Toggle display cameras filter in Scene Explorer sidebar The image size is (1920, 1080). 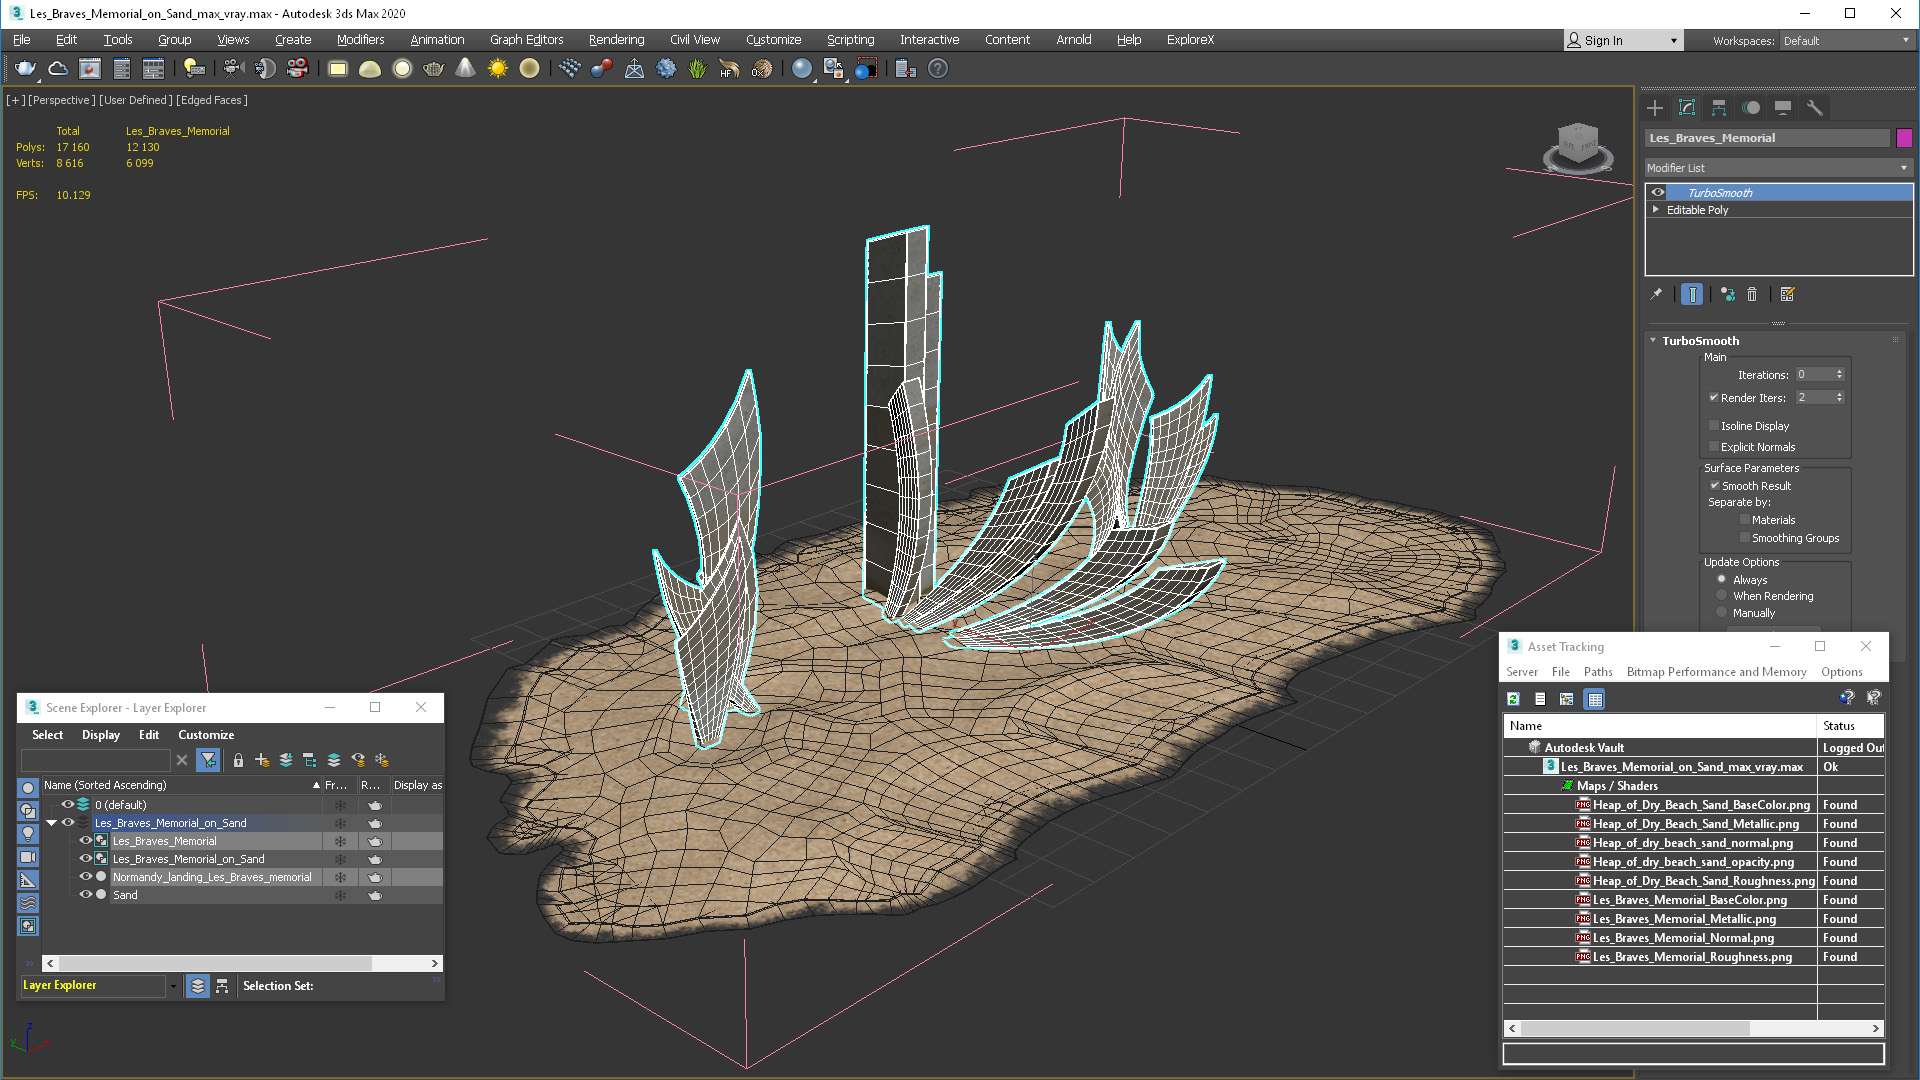pyautogui.click(x=28, y=857)
